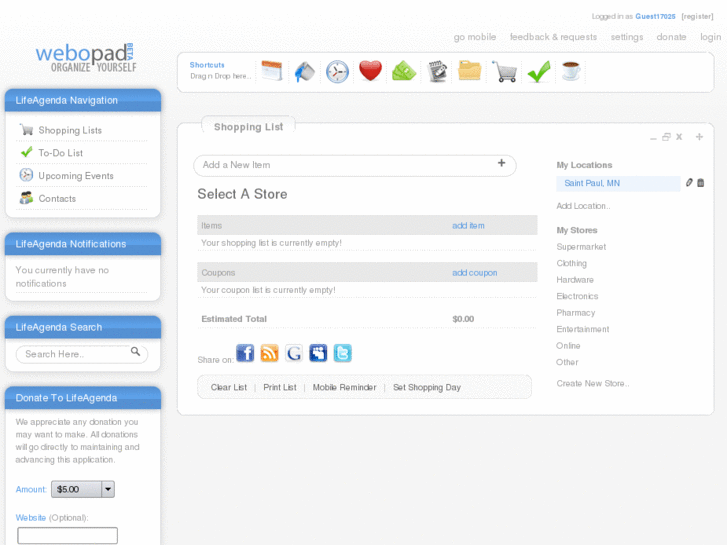Viewport: 727px width, 545px height.
Task: Select the Other store
Action: (x=567, y=362)
